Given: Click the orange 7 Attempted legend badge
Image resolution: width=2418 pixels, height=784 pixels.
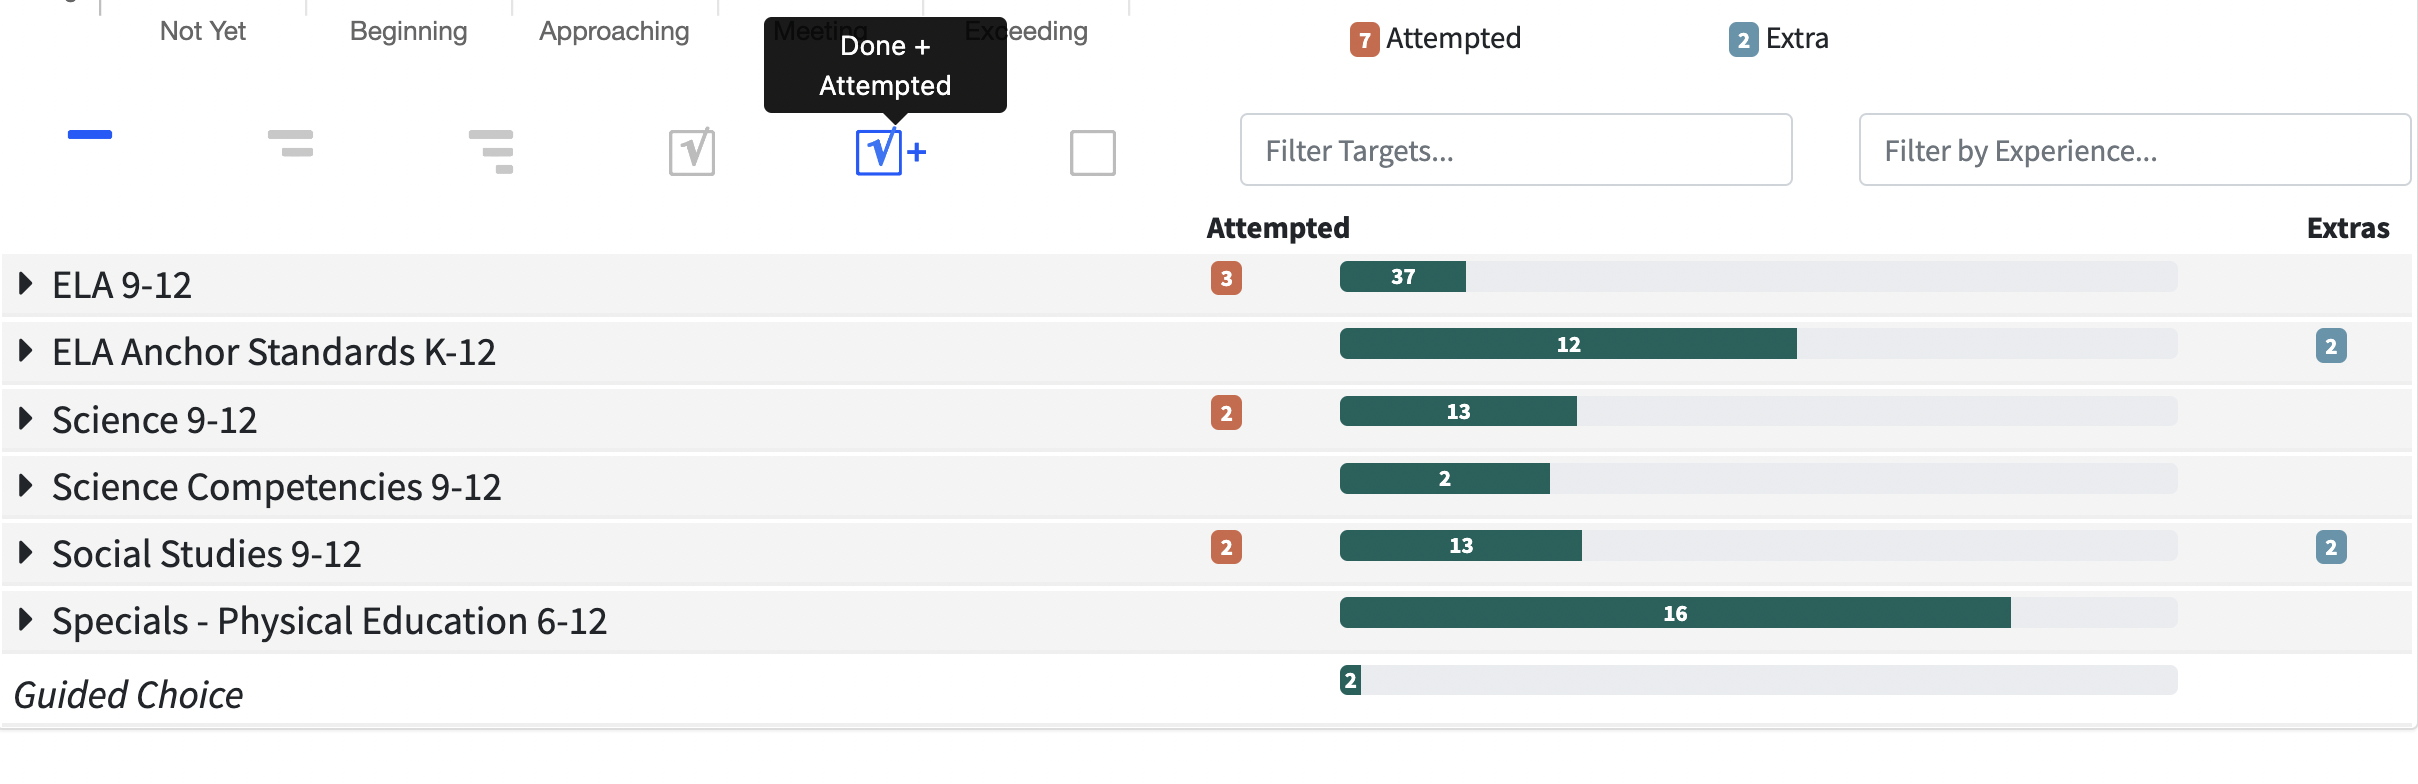Looking at the screenshot, I should coord(1364,40).
